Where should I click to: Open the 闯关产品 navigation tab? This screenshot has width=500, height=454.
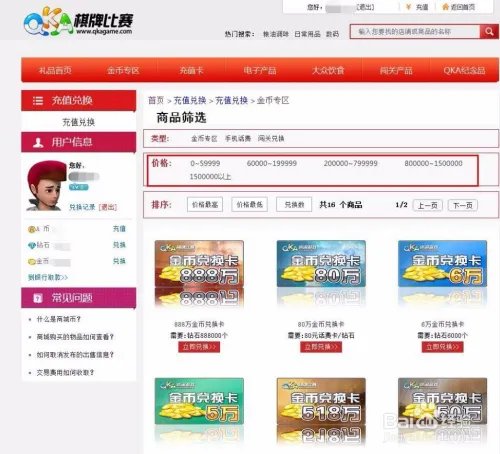pos(396,70)
